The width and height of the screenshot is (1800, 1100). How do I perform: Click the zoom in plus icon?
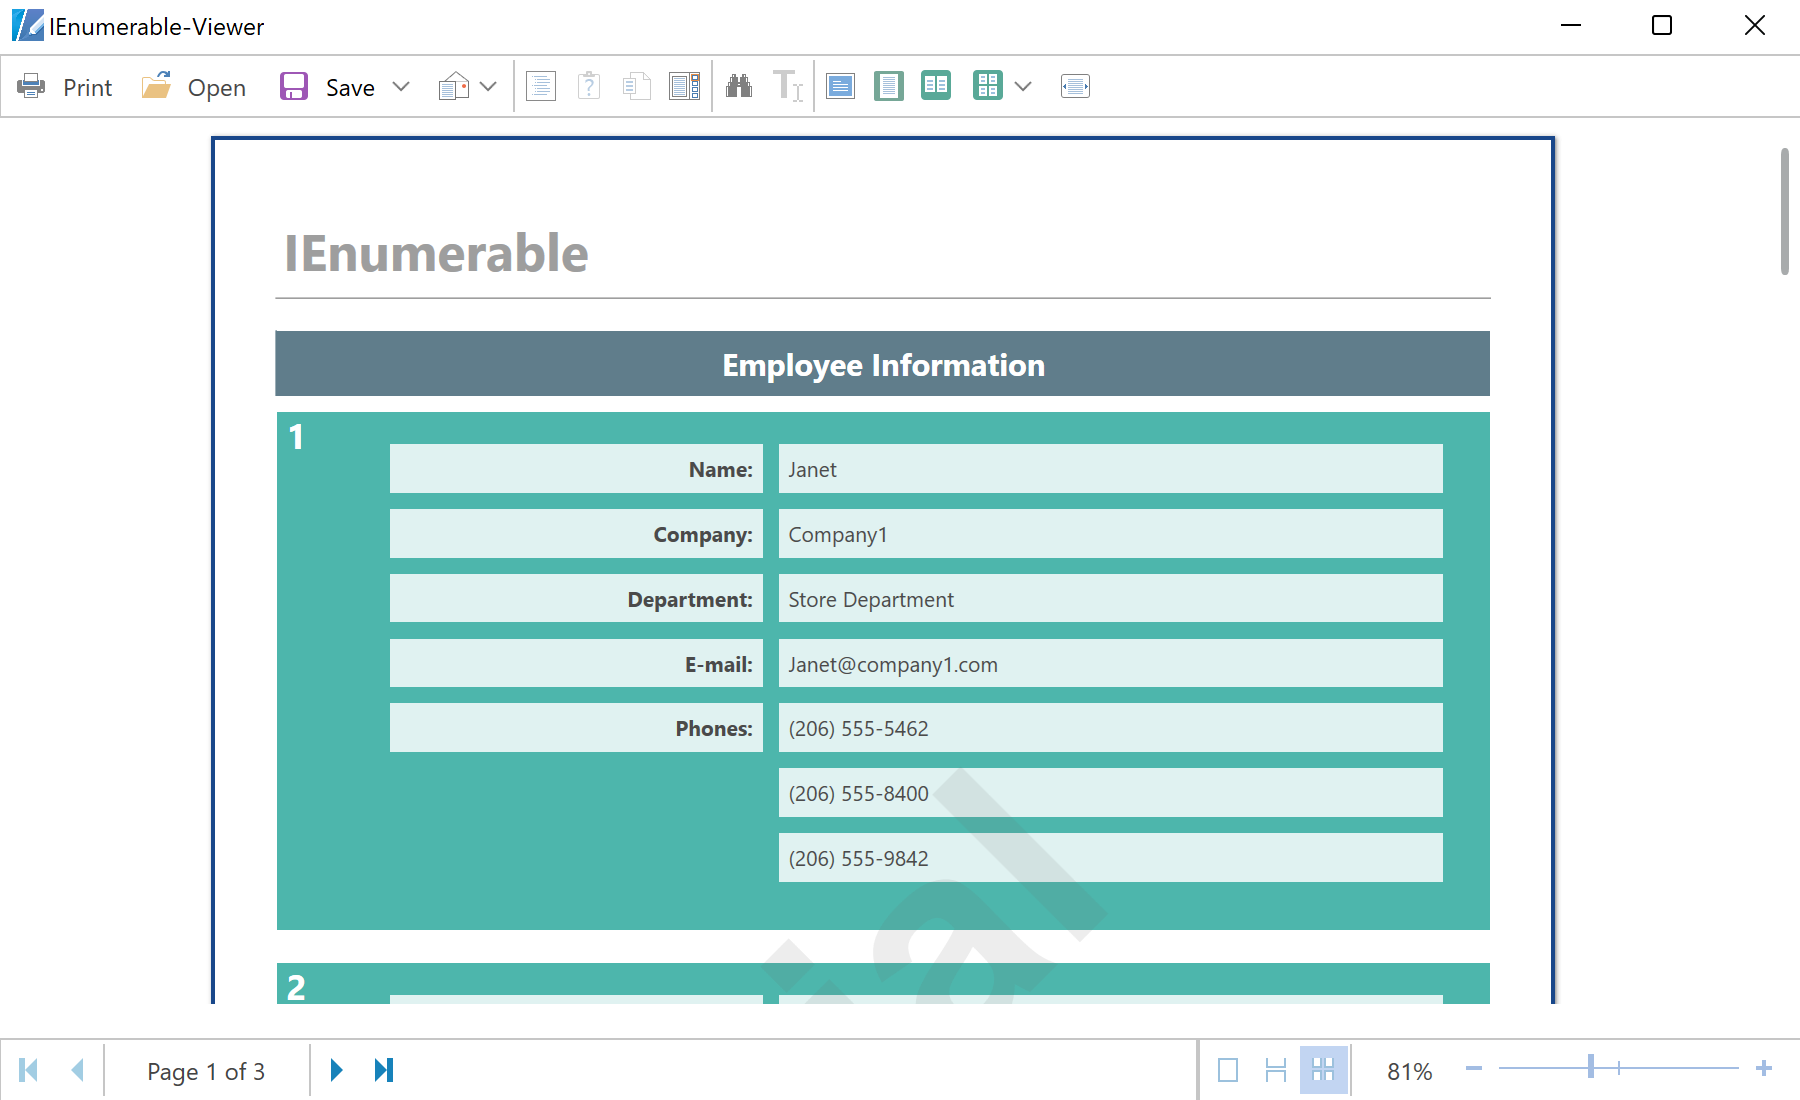[1764, 1069]
